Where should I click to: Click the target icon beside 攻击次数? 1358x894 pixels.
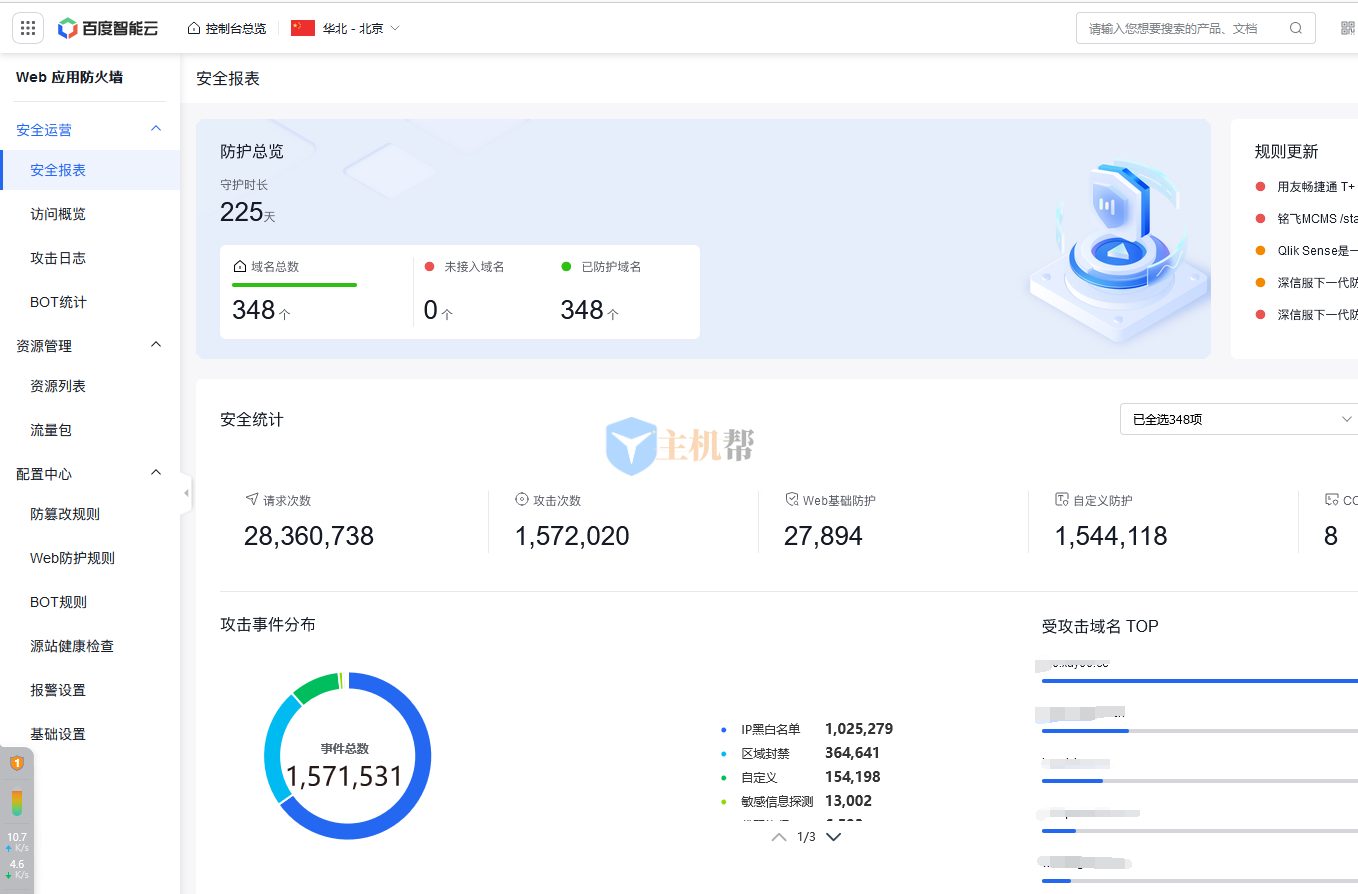(x=521, y=499)
